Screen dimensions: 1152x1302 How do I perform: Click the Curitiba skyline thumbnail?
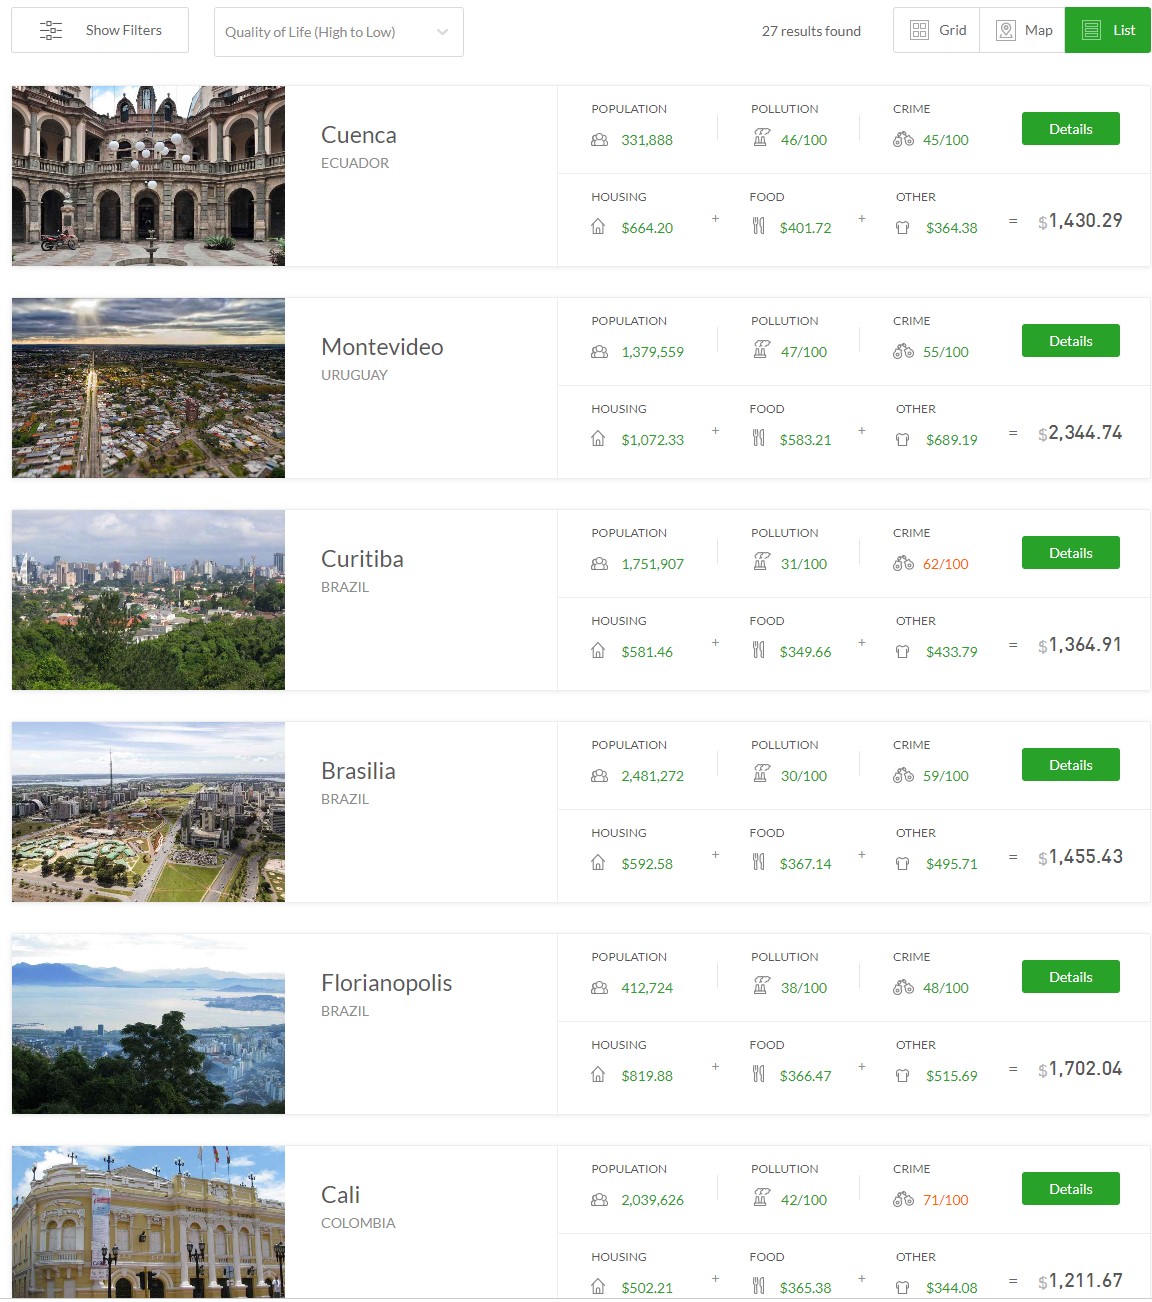point(148,600)
